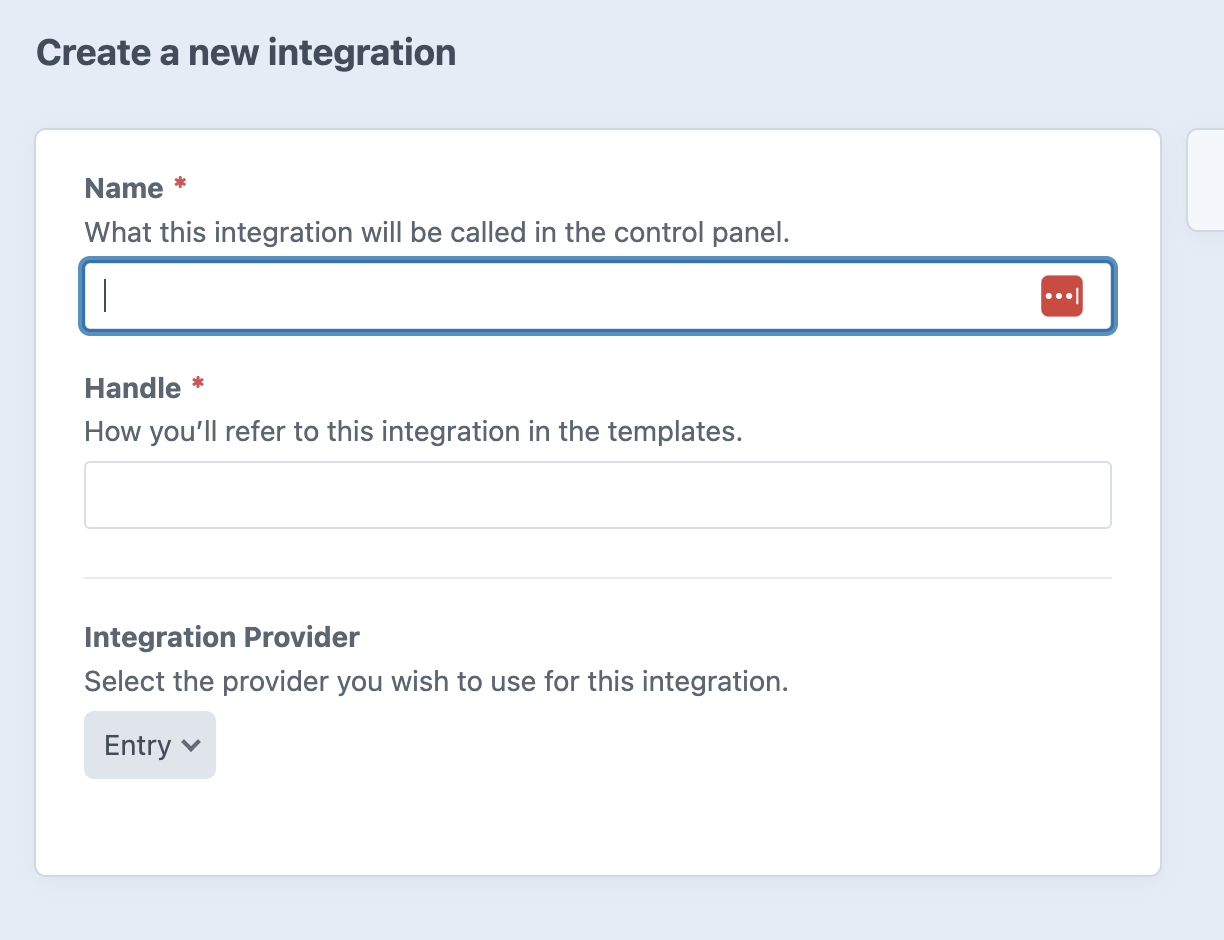Viewport: 1224px width, 940px height.
Task: Click the provider selection helper text
Action: point(435,681)
